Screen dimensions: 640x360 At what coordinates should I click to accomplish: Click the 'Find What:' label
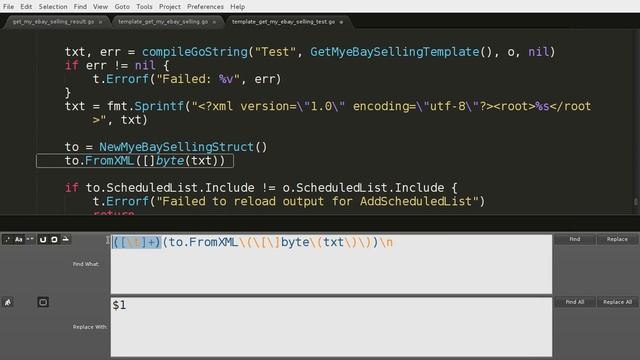(86, 264)
